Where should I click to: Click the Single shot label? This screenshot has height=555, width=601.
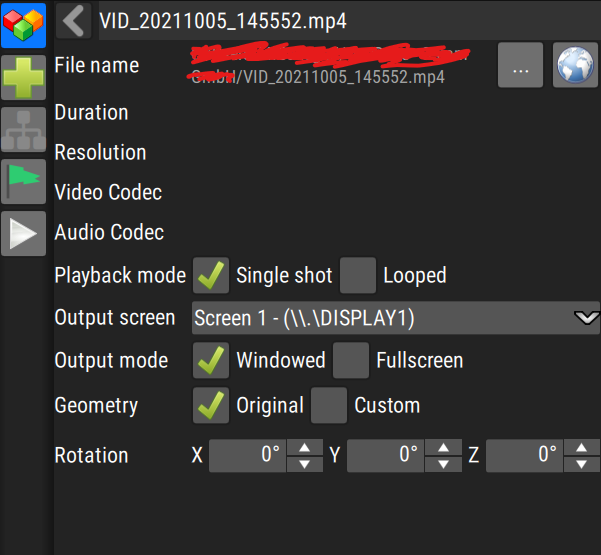point(284,276)
